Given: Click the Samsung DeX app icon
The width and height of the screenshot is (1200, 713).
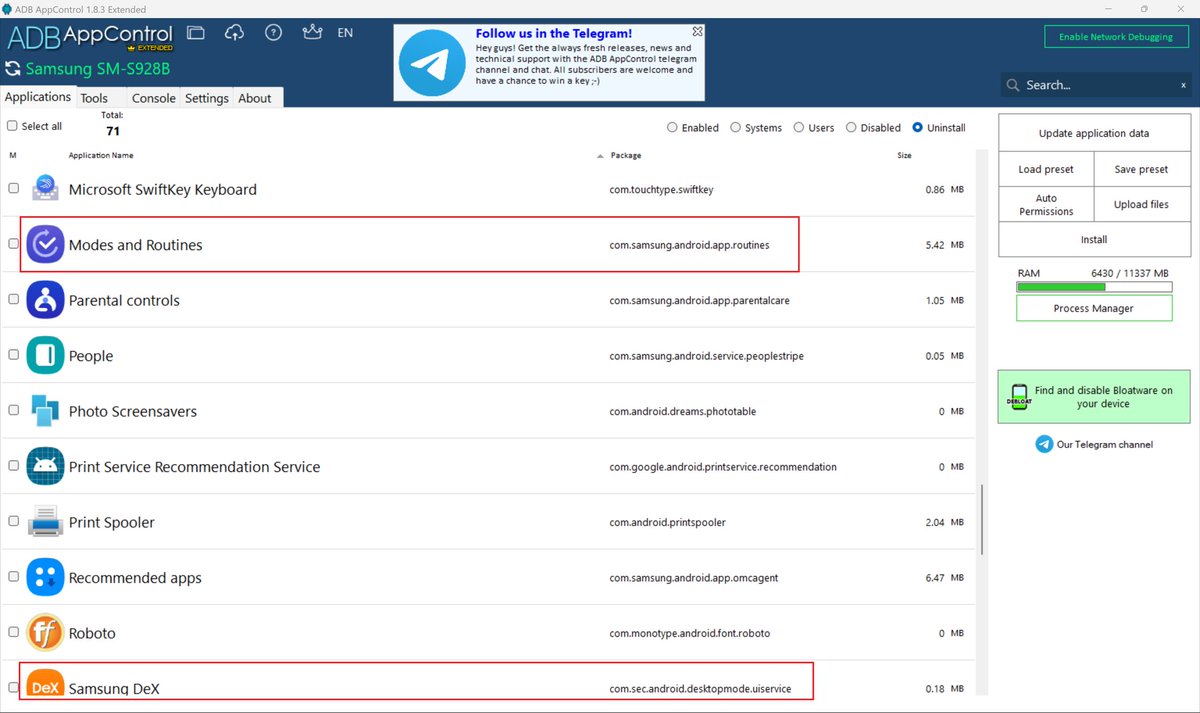Looking at the screenshot, I should tap(45, 685).
